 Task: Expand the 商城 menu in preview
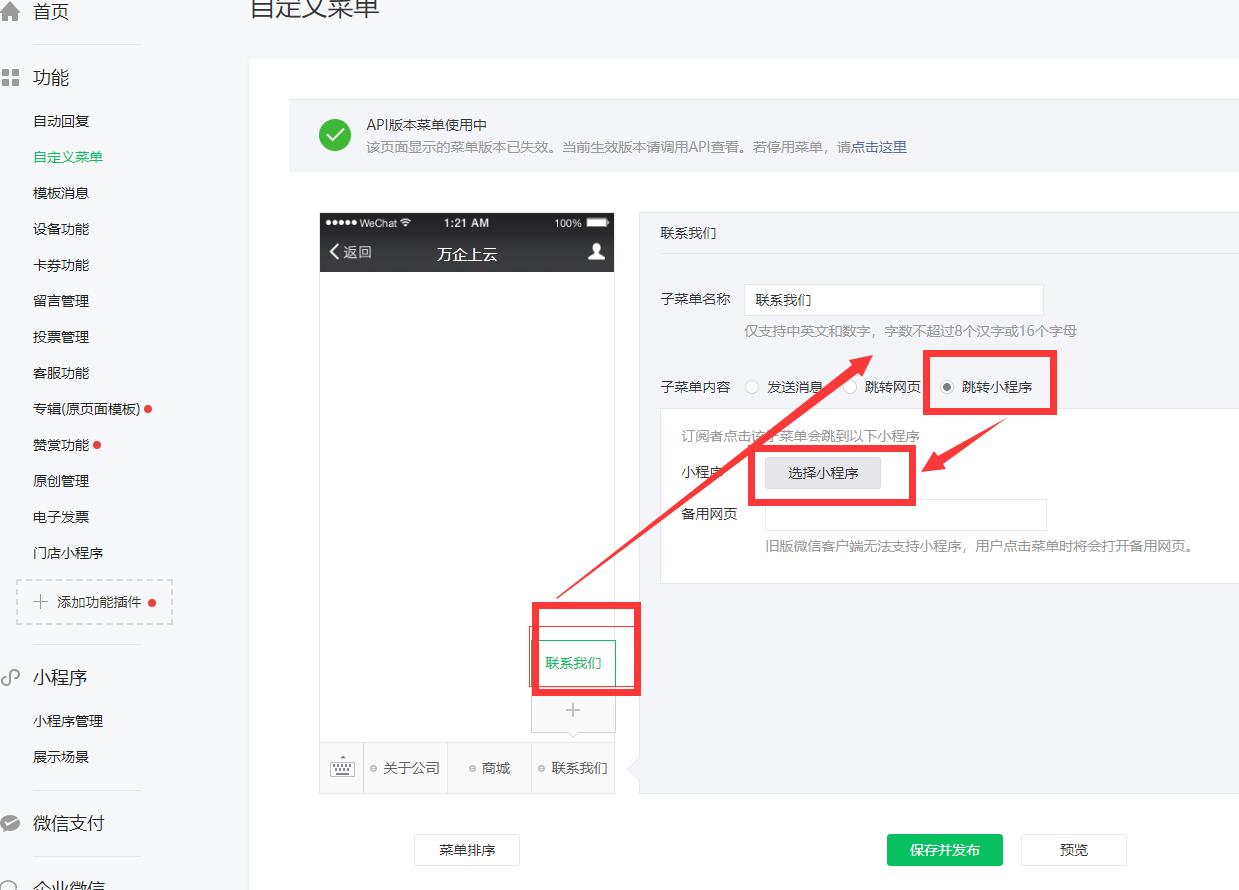click(x=490, y=768)
